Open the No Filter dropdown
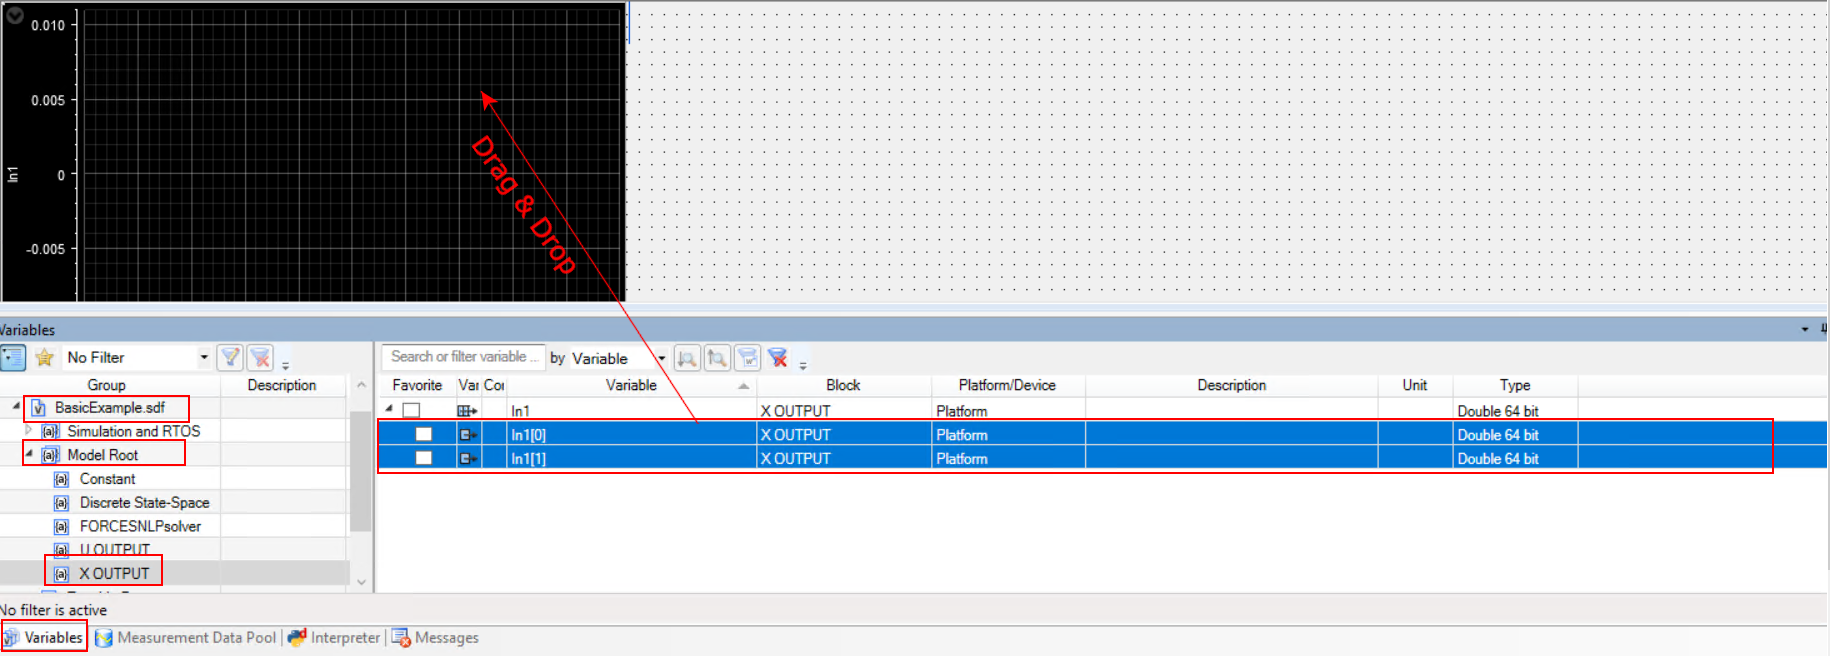This screenshot has height=656, width=1830. [204, 358]
